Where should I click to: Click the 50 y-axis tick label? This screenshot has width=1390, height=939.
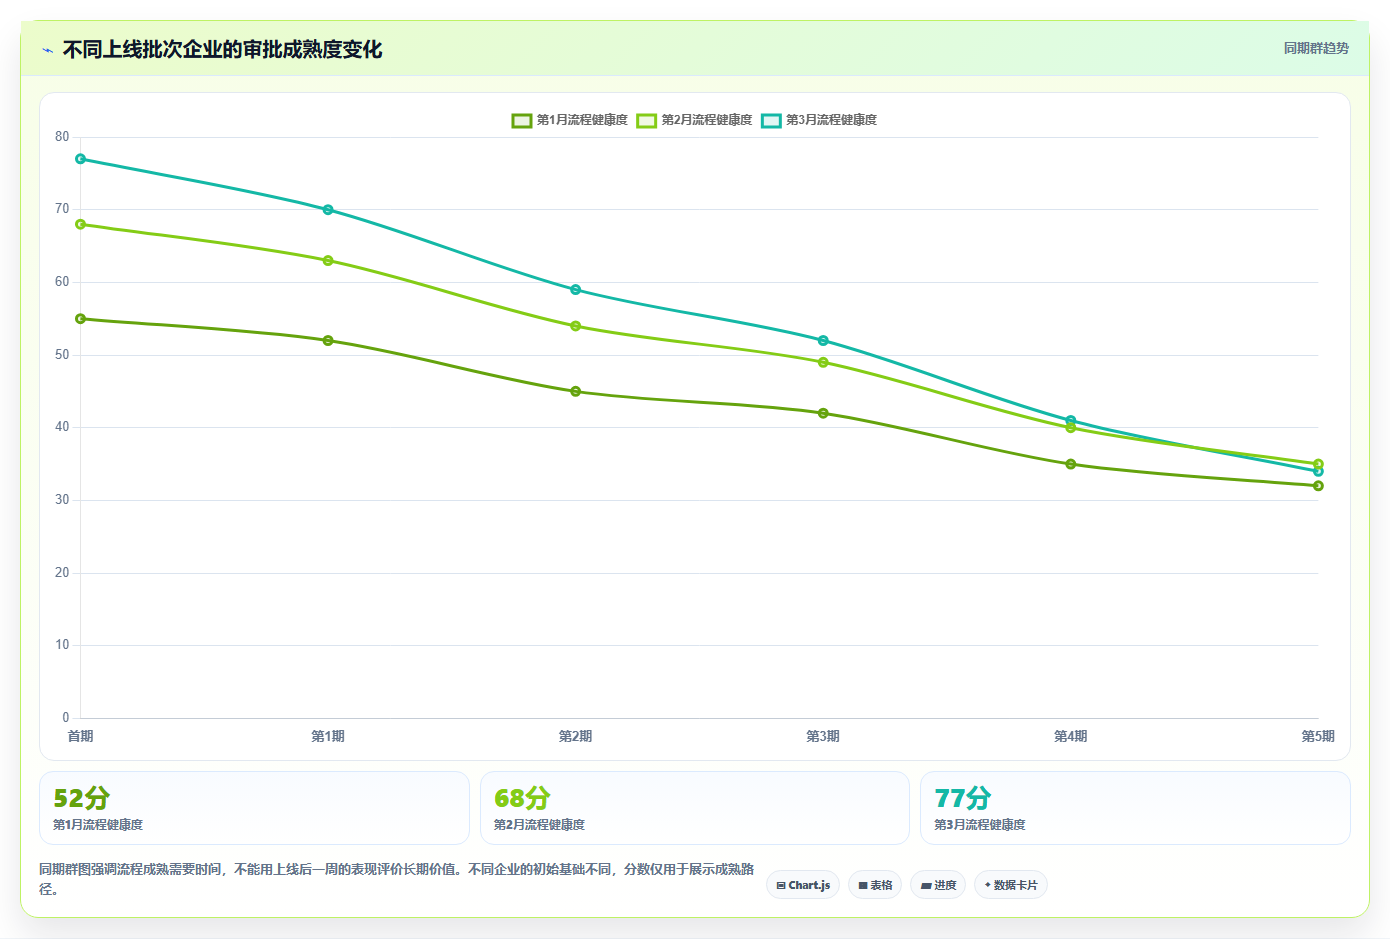click(x=62, y=355)
